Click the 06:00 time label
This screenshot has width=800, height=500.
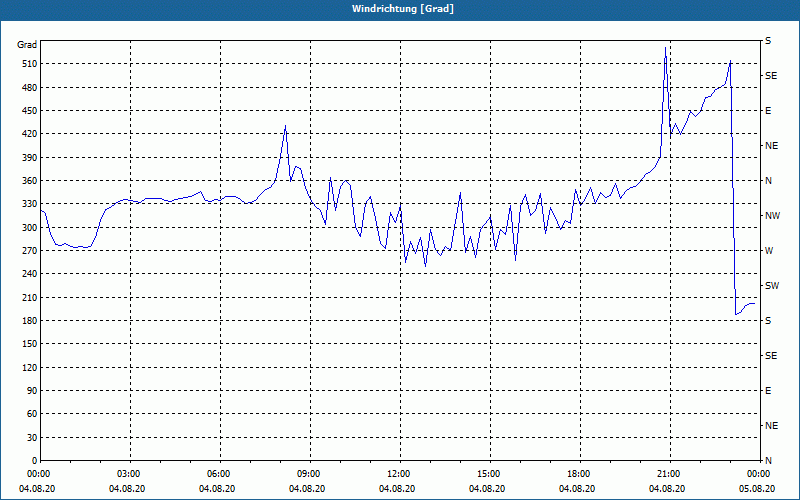[x=220, y=474]
